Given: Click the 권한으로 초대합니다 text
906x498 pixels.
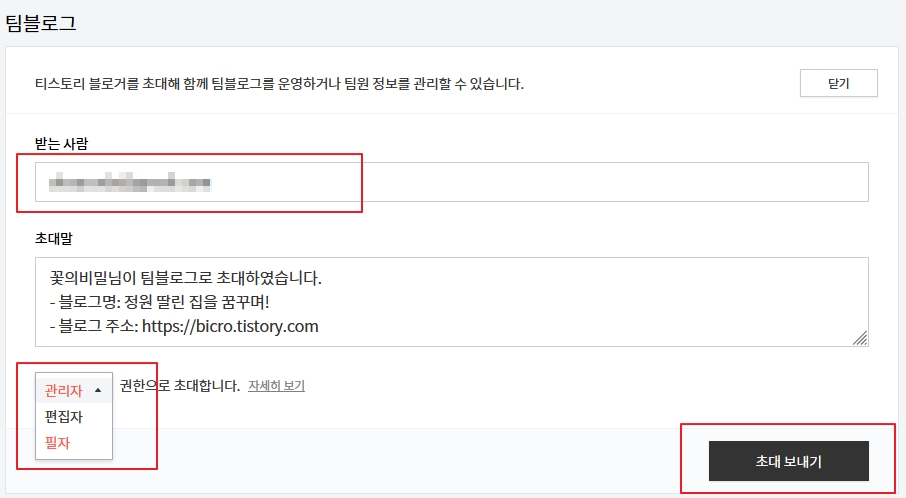Looking at the screenshot, I should click(179, 385).
